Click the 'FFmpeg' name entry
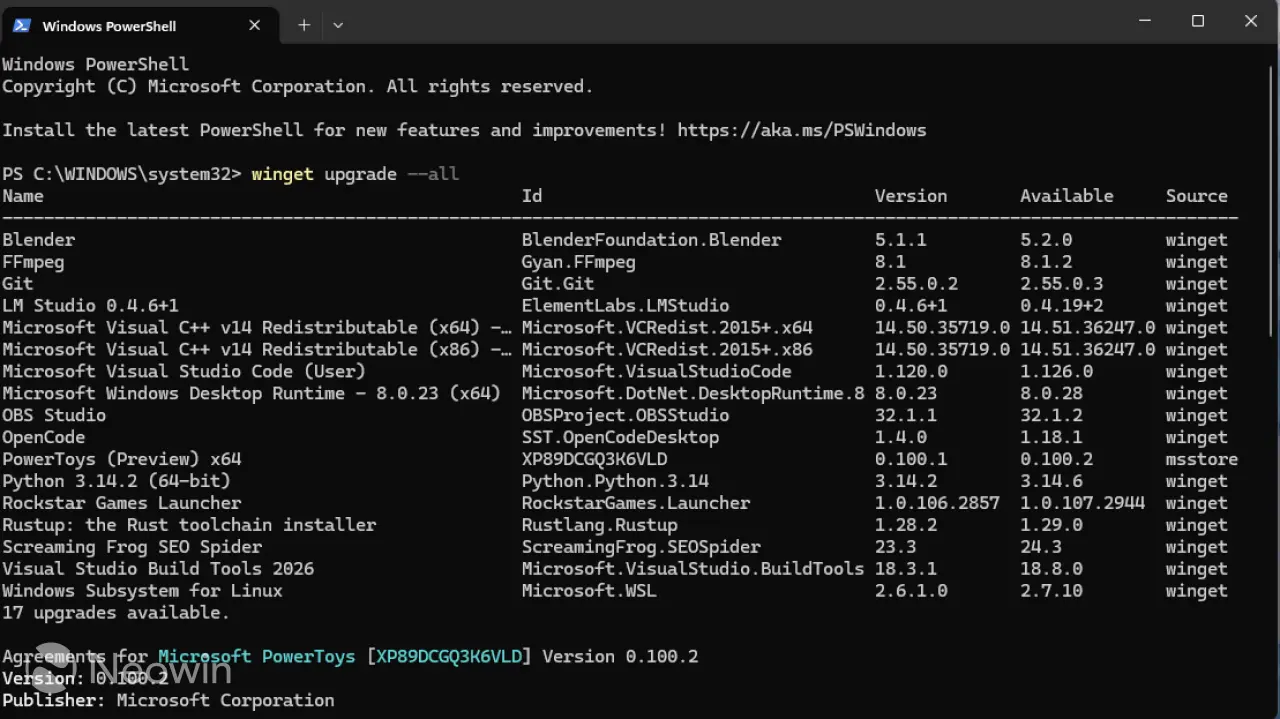This screenshot has height=719, width=1280. click(33, 262)
